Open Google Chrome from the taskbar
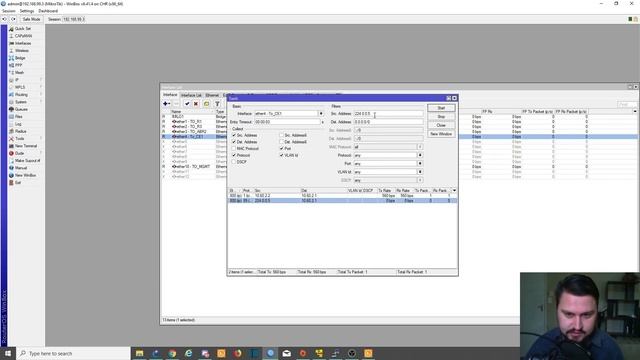 (x=172, y=353)
